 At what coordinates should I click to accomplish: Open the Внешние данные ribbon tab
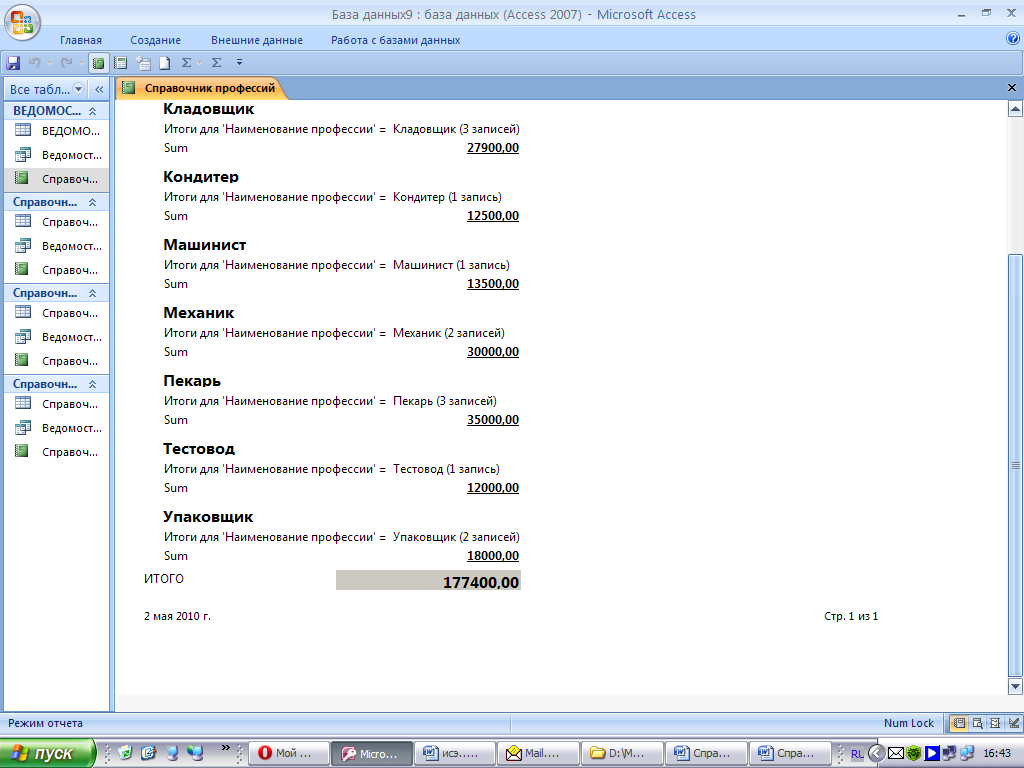tap(257, 40)
